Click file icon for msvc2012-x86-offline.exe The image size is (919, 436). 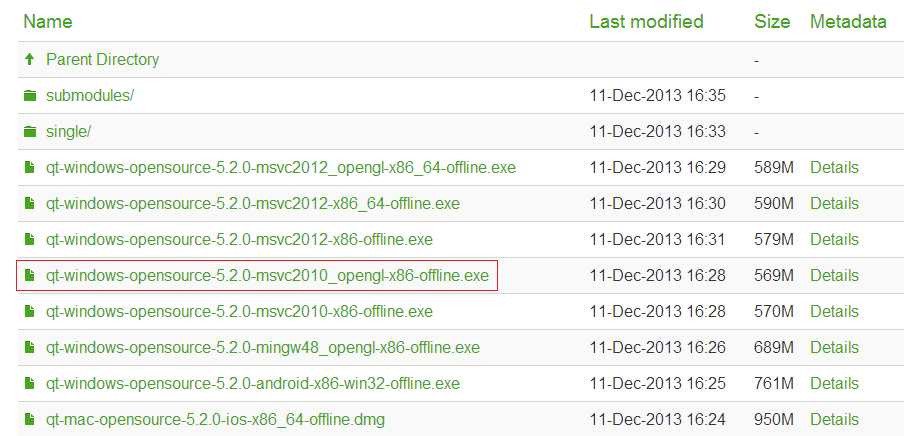tap(29, 240)
